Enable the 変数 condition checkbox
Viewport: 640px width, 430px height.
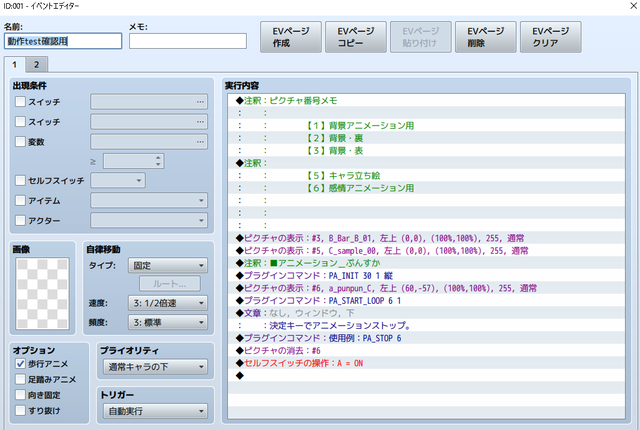point(20,142)
